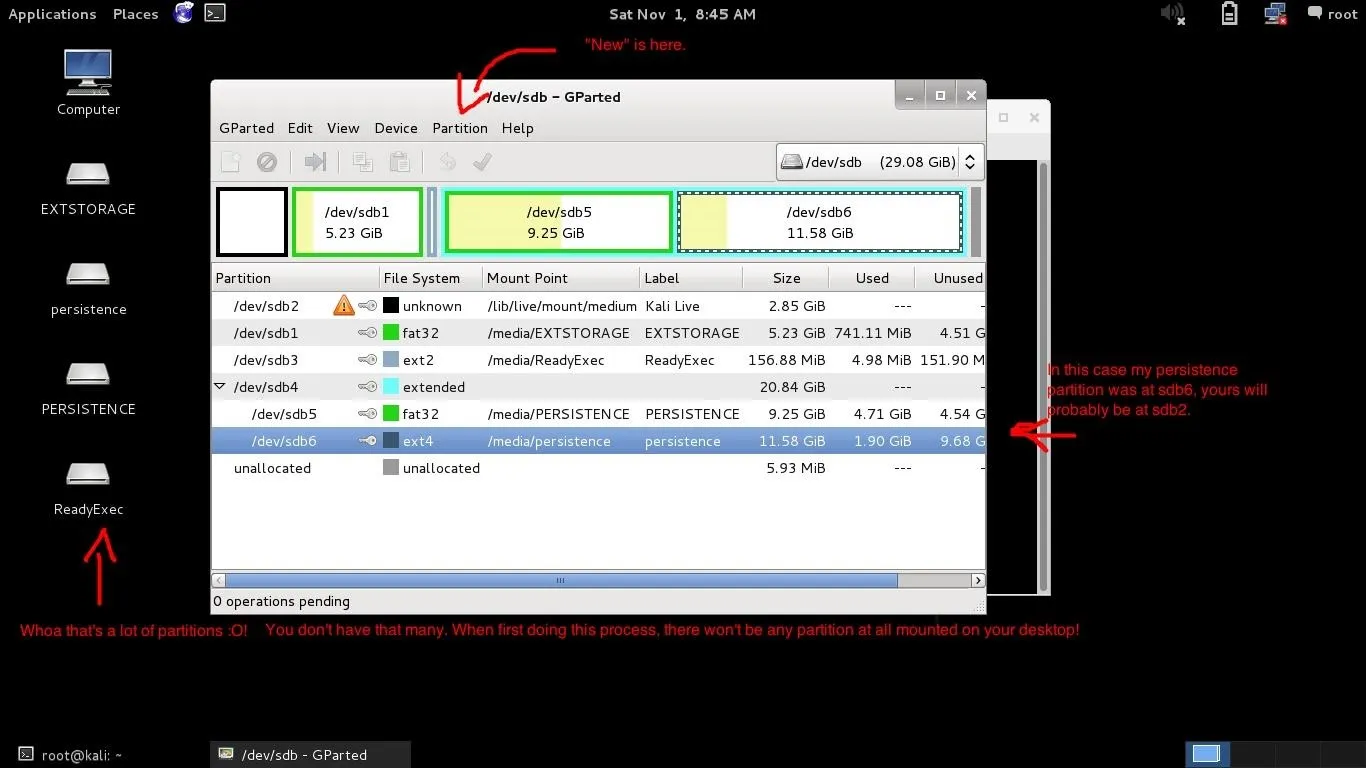Click the Apply all operations checkmark
Screen dimensions: 1366x768
pyautogui.click(x=482, y=162)
